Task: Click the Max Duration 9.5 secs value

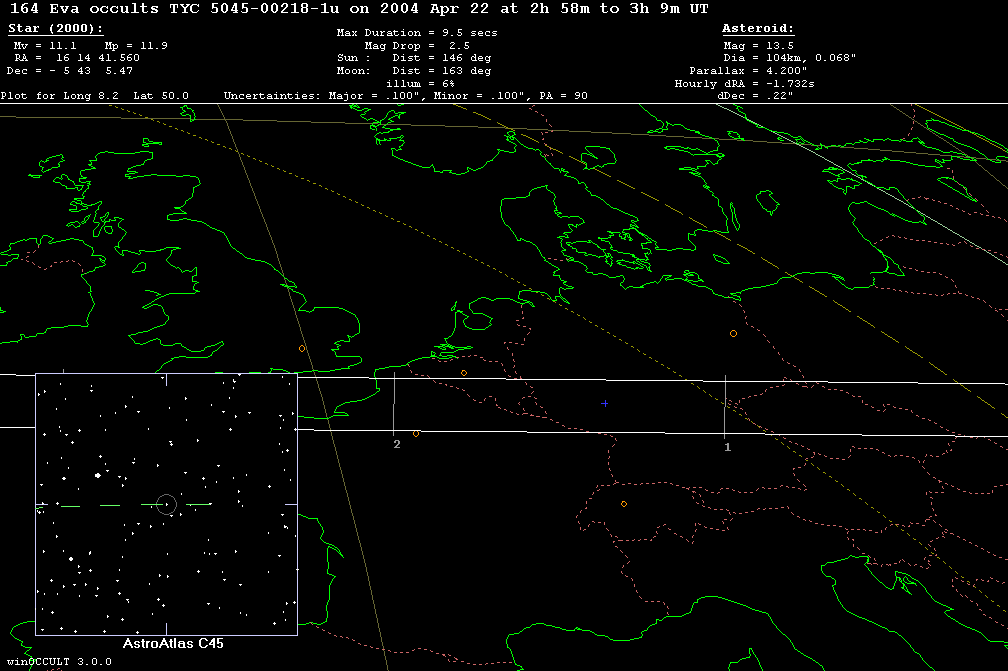Action: (416, 33)
